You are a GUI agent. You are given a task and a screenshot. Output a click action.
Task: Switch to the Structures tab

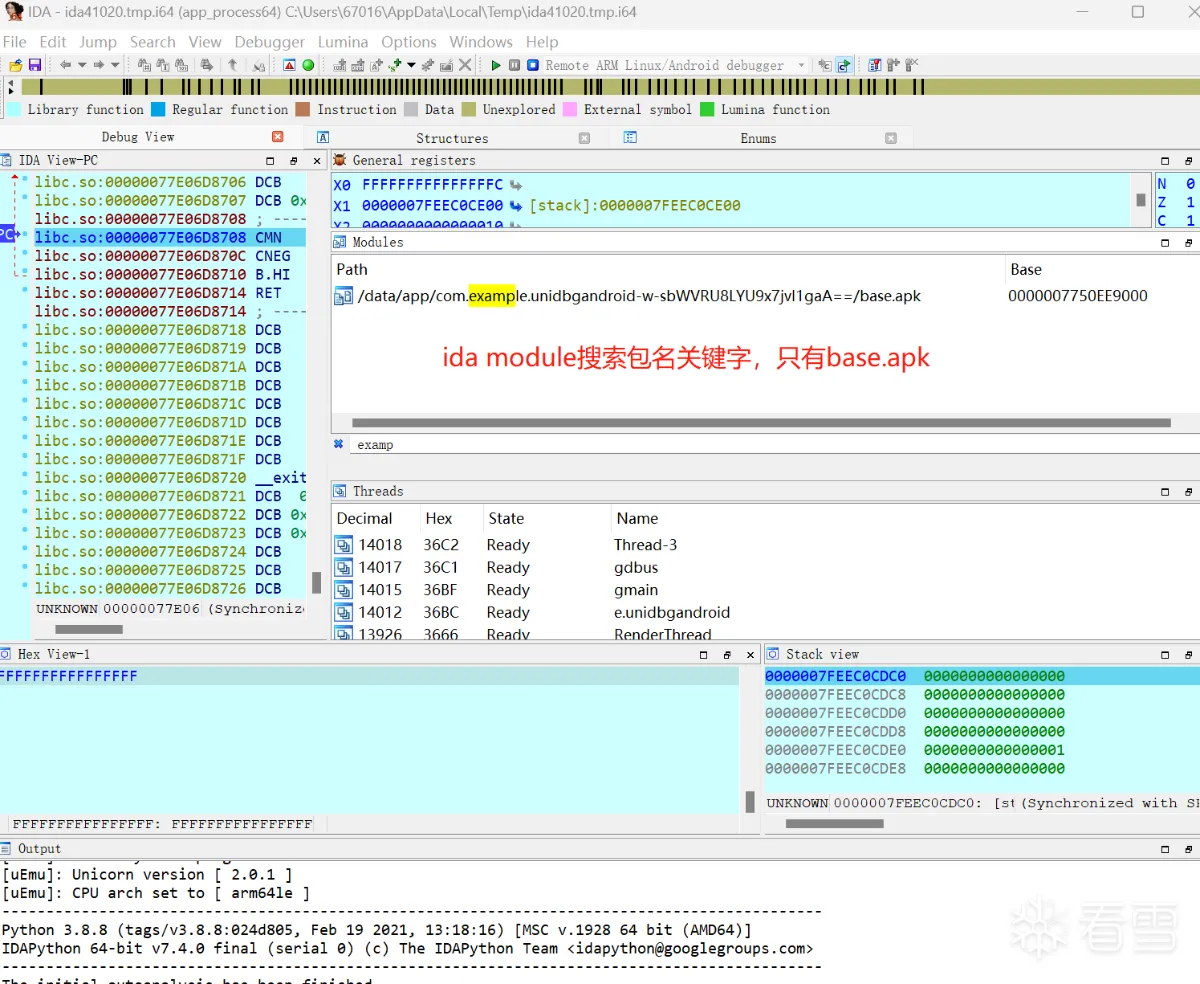point(451,137)
